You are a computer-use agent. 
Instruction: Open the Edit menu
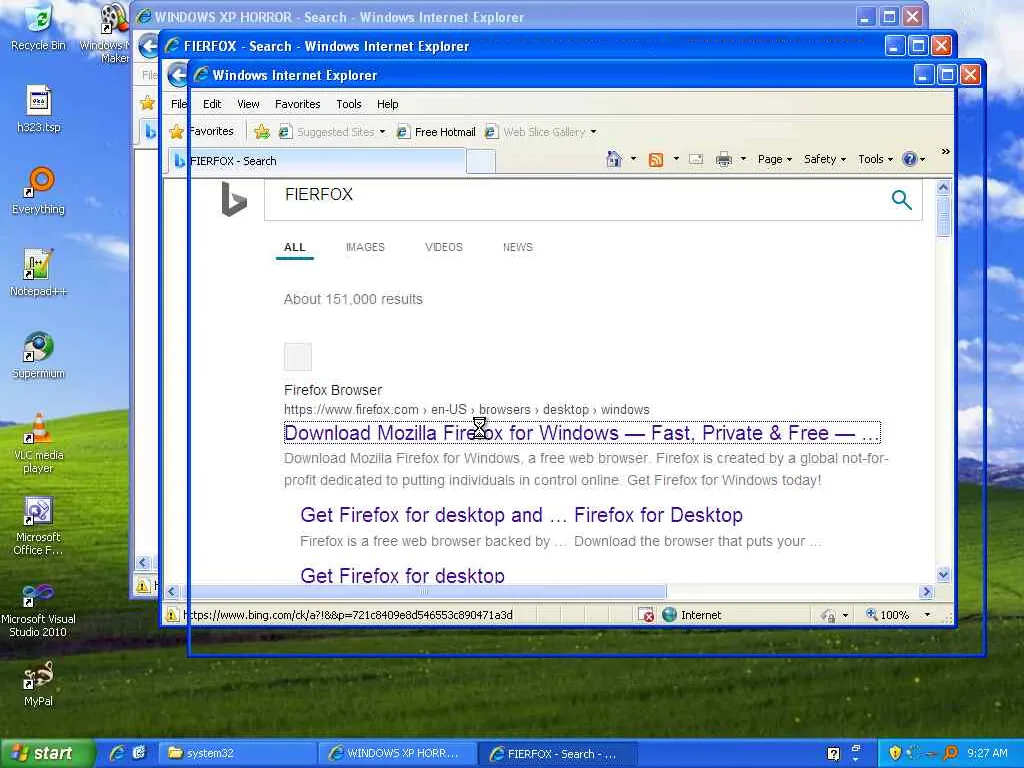pyautogui.click(x=212, y=104)
